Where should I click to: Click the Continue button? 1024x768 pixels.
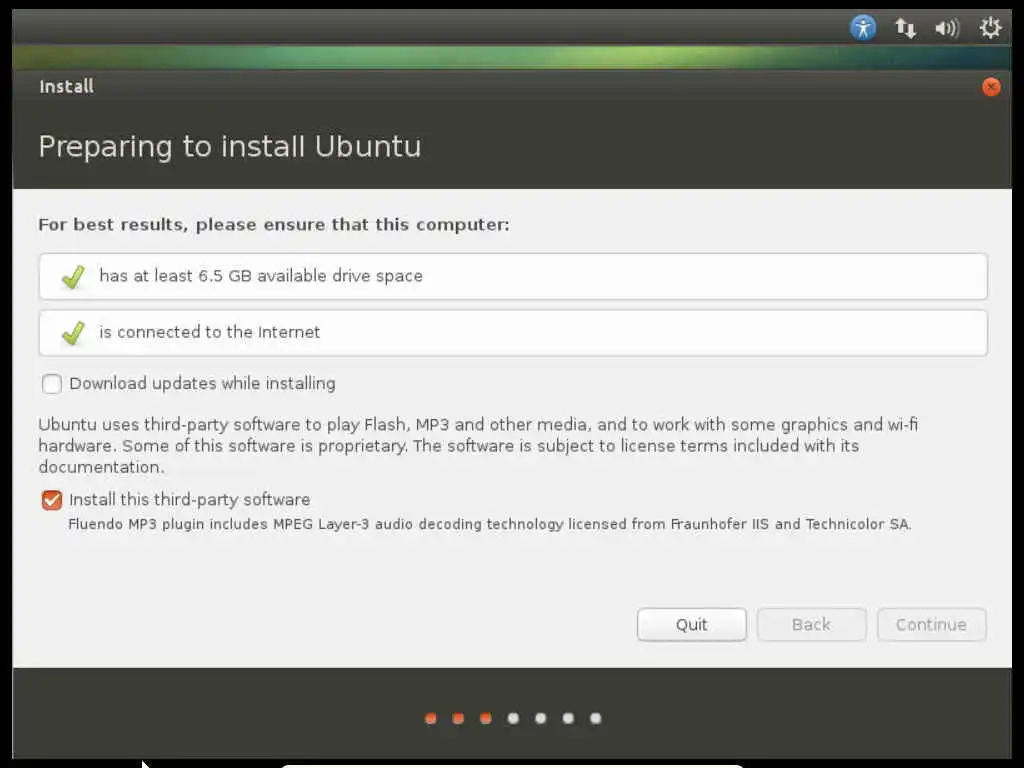(x=931, y=625)
